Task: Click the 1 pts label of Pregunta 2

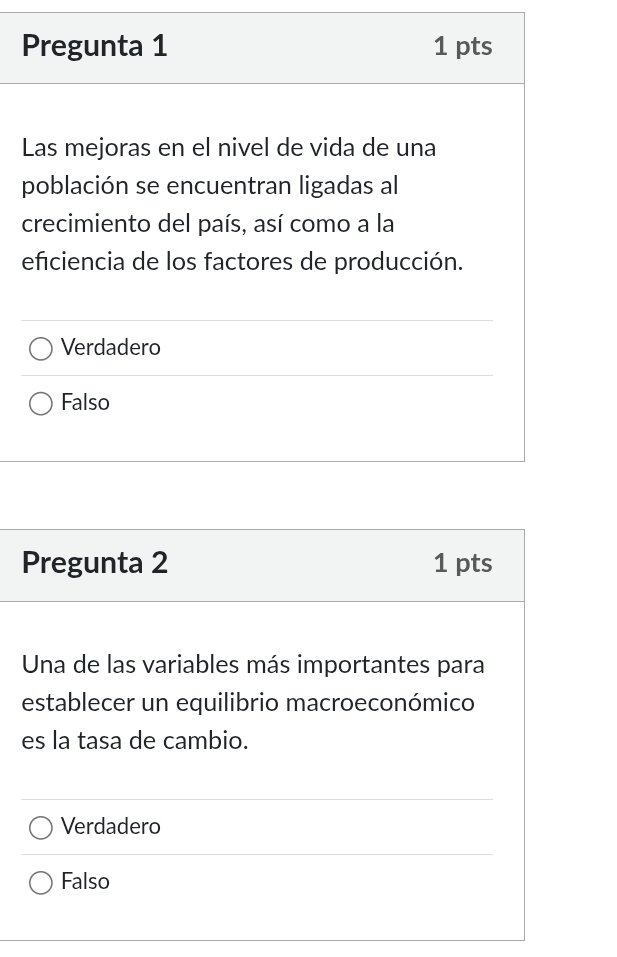Action: 462,563
